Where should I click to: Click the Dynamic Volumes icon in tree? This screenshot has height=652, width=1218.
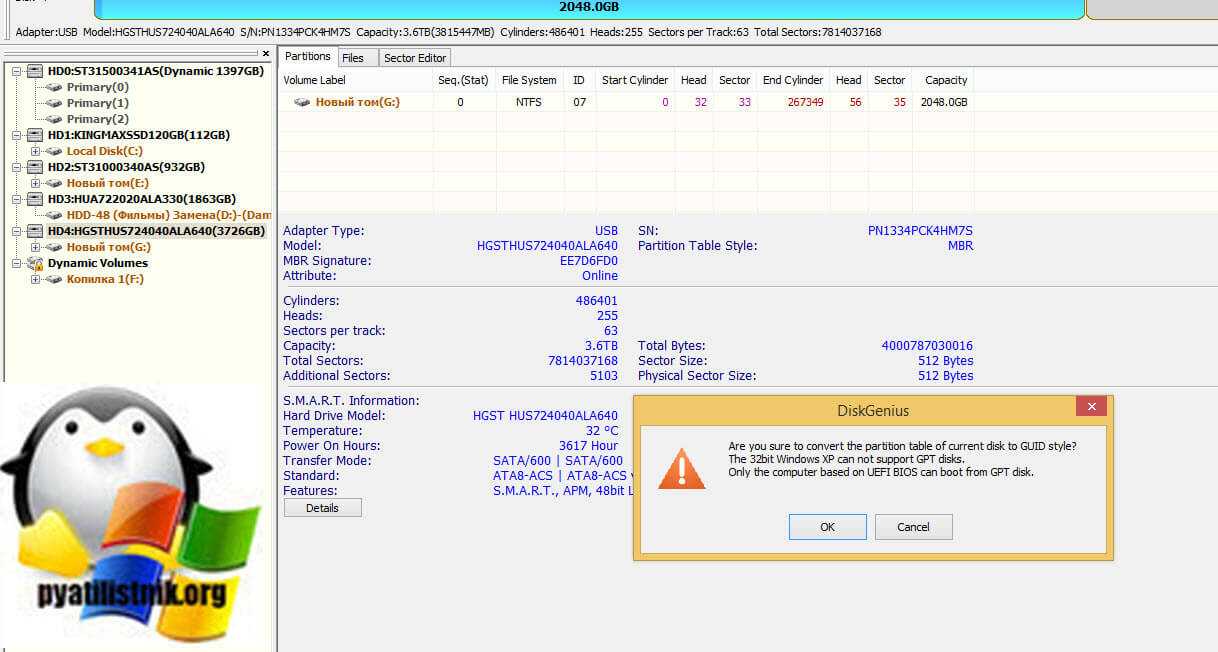pyautogui.click(x=35, y=263)
